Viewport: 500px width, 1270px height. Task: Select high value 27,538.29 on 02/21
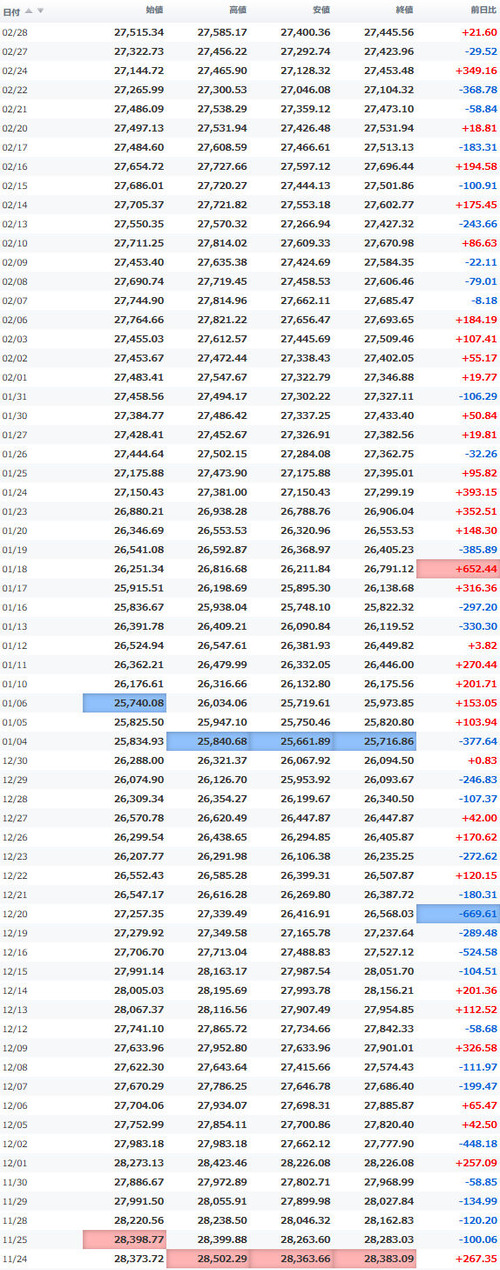(x=222, y=107)
